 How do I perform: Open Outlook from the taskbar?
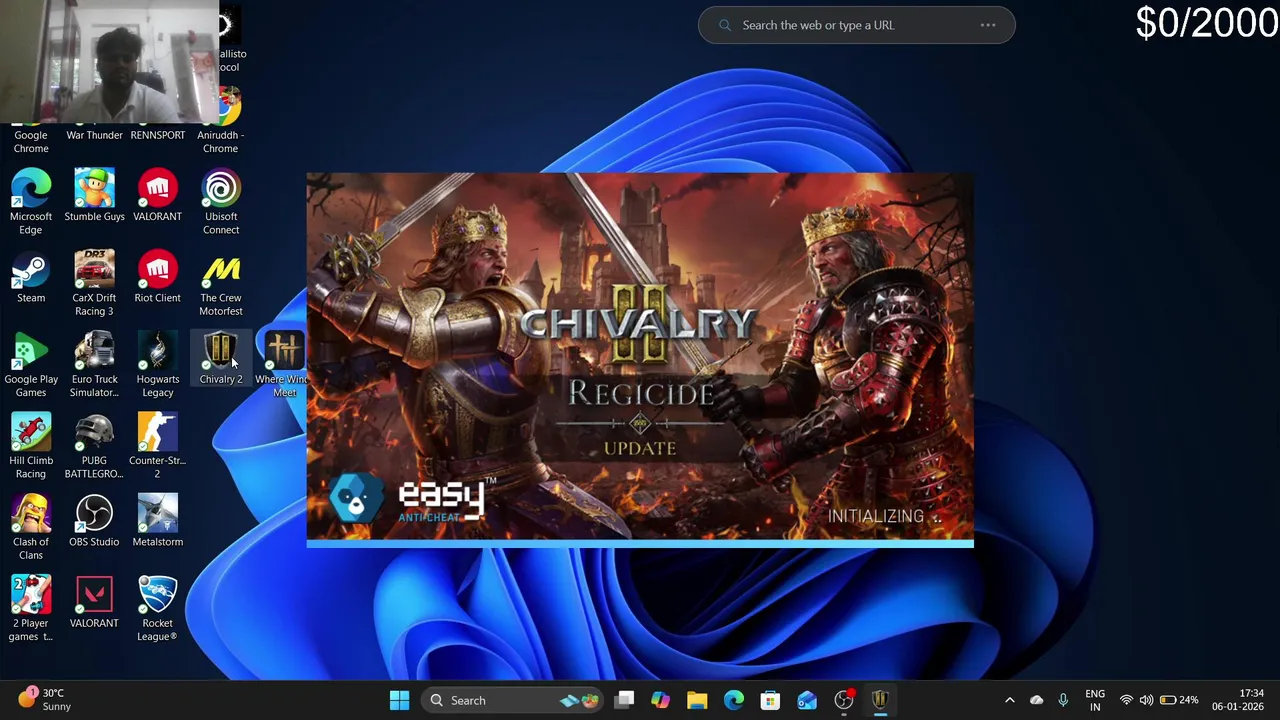tap(807, 700)
